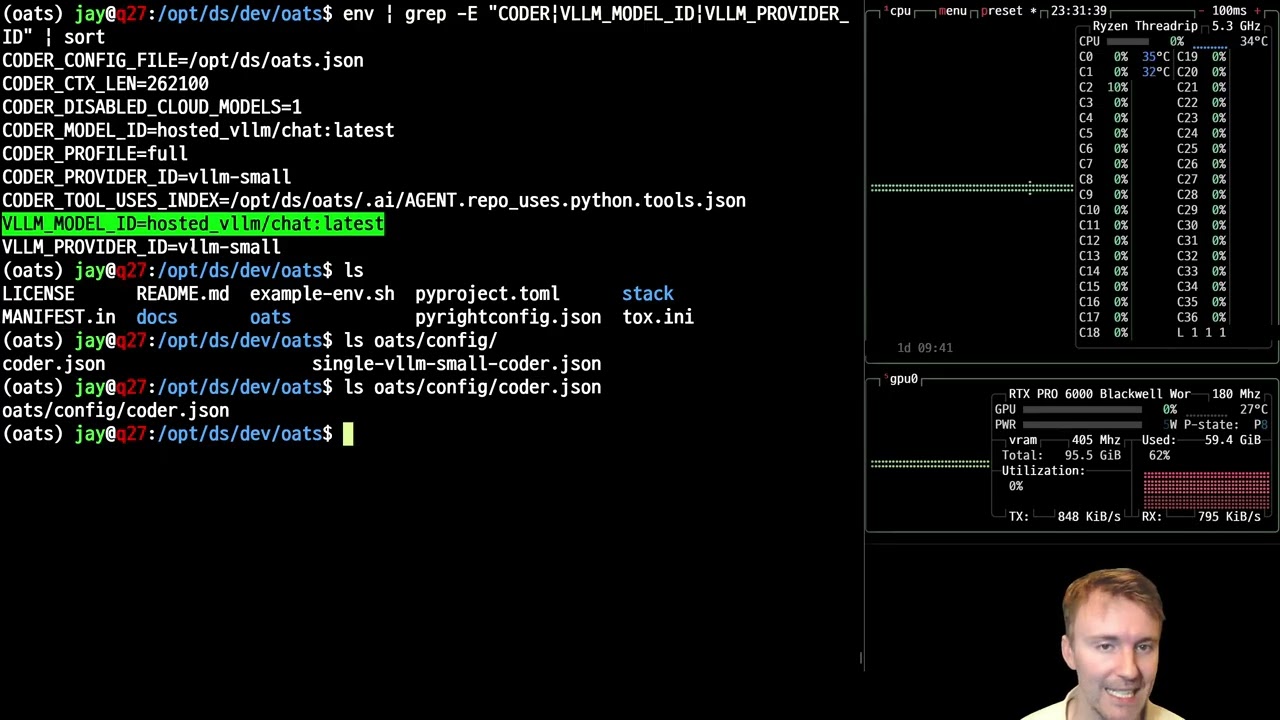Click the 100ms update interval value
The image size is (1280, 720).
(x=1230, y=11)
